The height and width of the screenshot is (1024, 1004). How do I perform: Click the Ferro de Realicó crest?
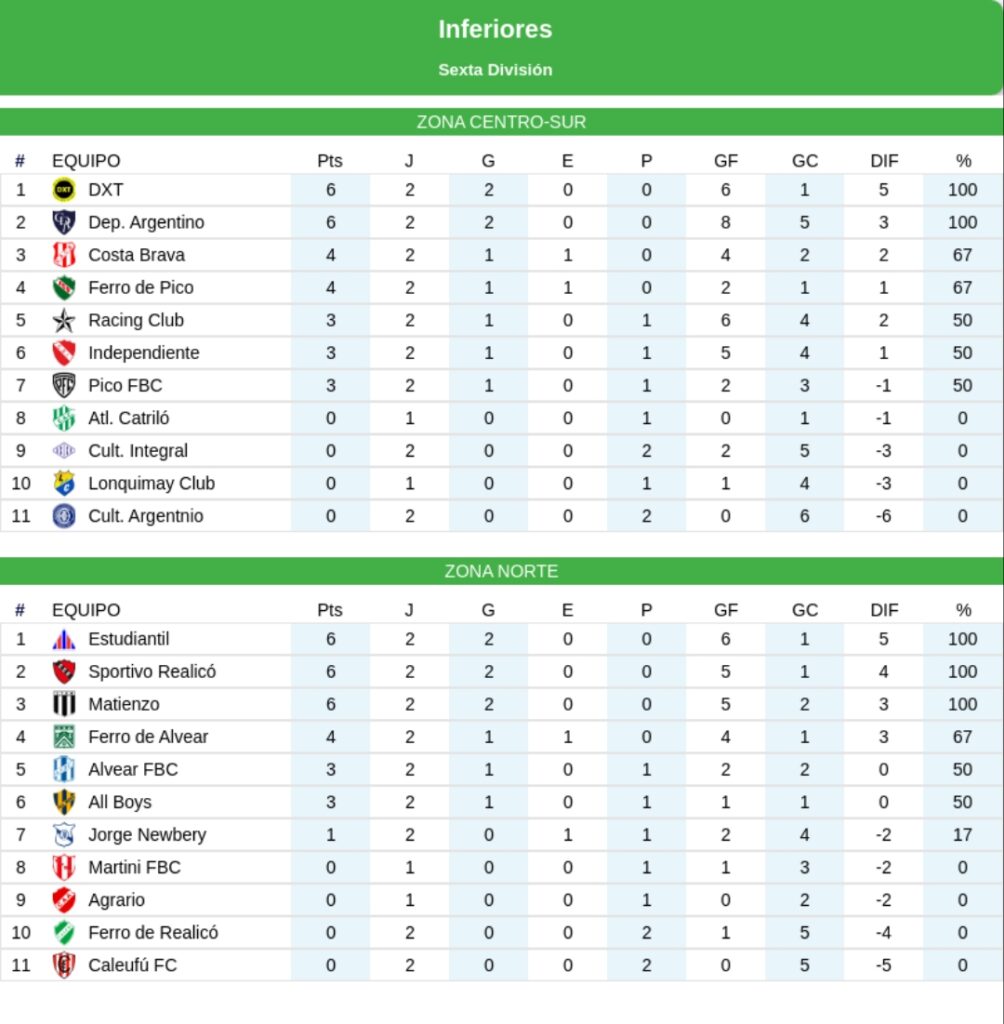pos(64,933)
